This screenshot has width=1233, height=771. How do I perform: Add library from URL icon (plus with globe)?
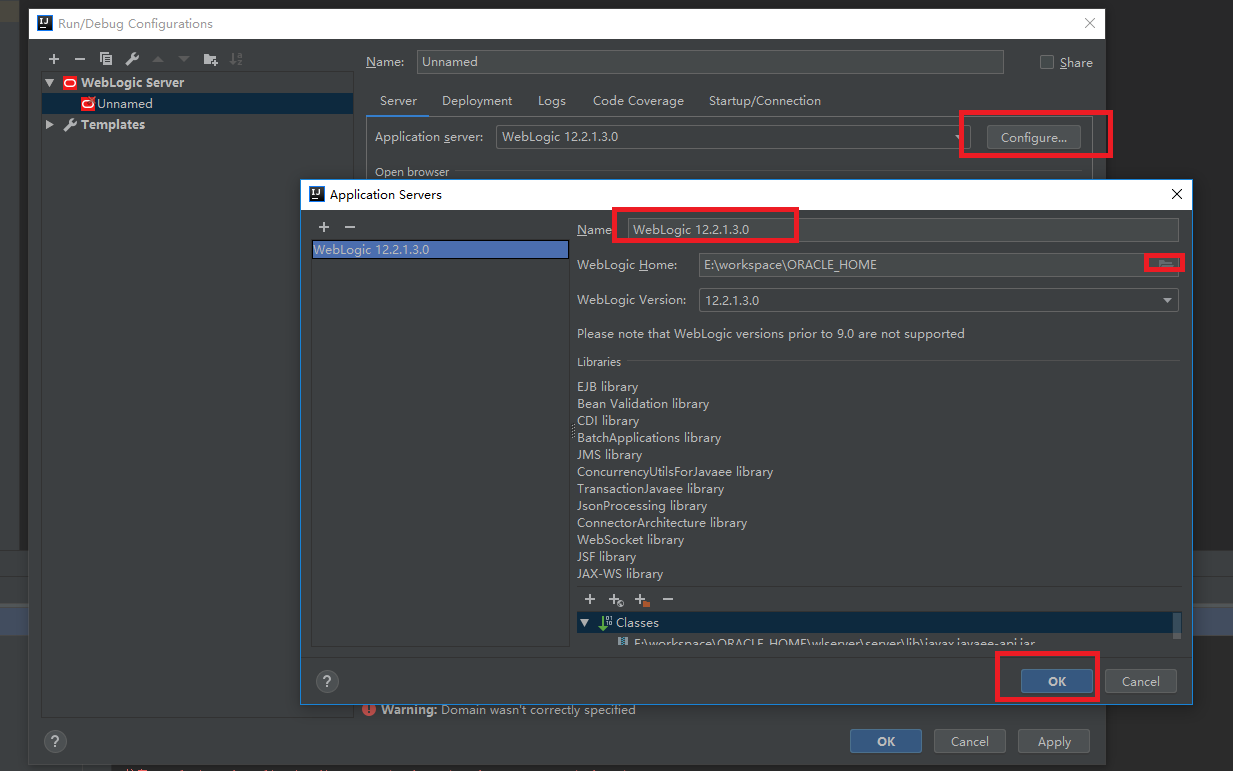tap(616, 599)
